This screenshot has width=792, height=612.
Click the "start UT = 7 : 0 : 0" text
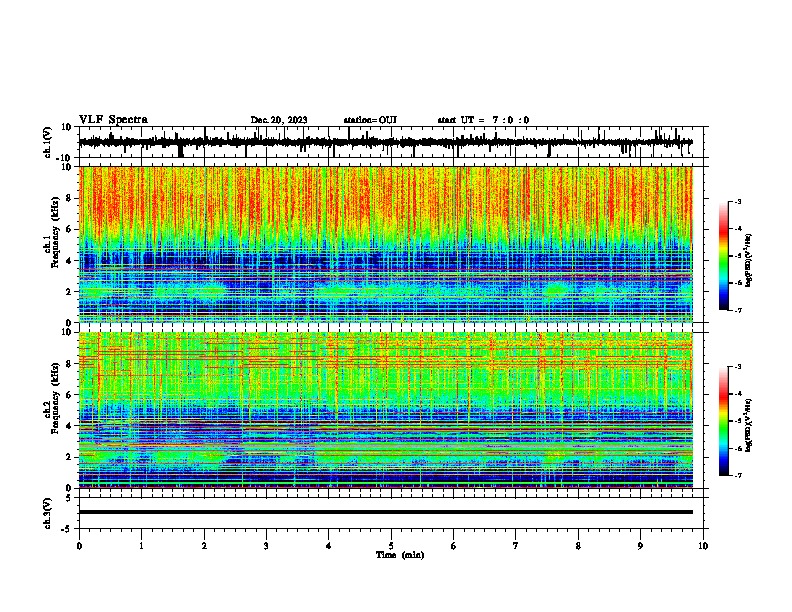click(483, 120)
